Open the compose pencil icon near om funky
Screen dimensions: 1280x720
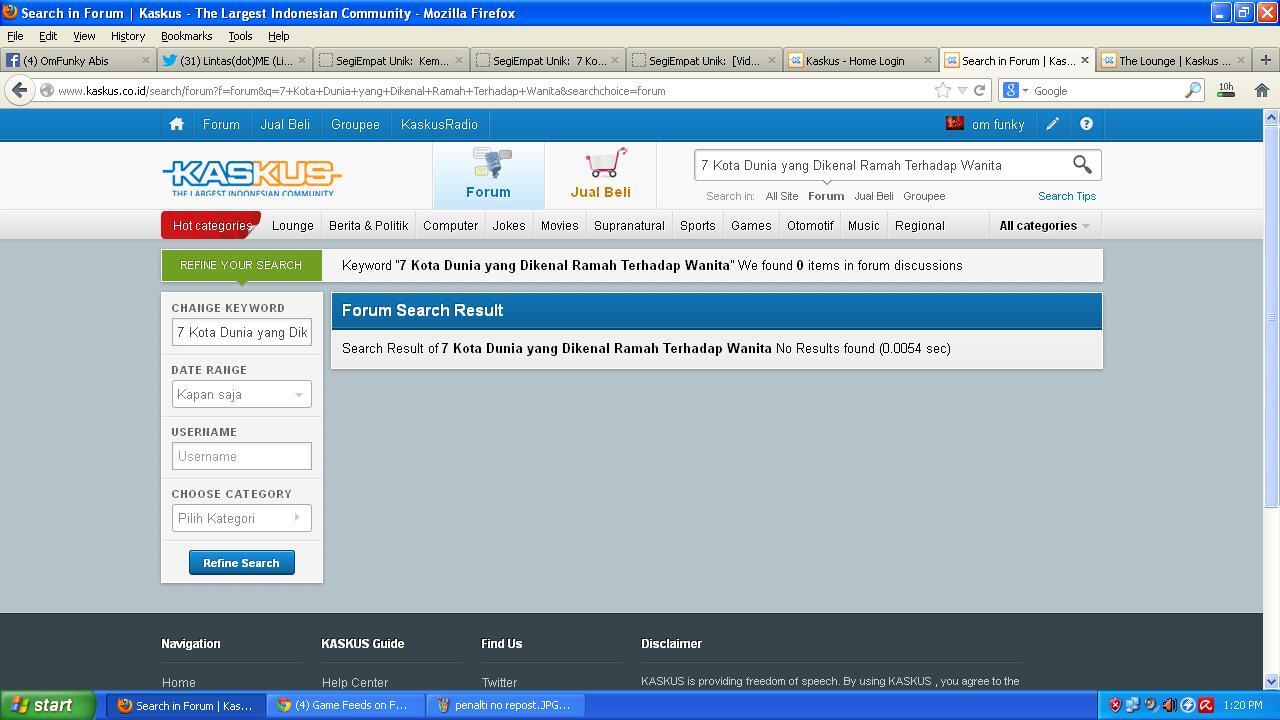(1052, 124)
